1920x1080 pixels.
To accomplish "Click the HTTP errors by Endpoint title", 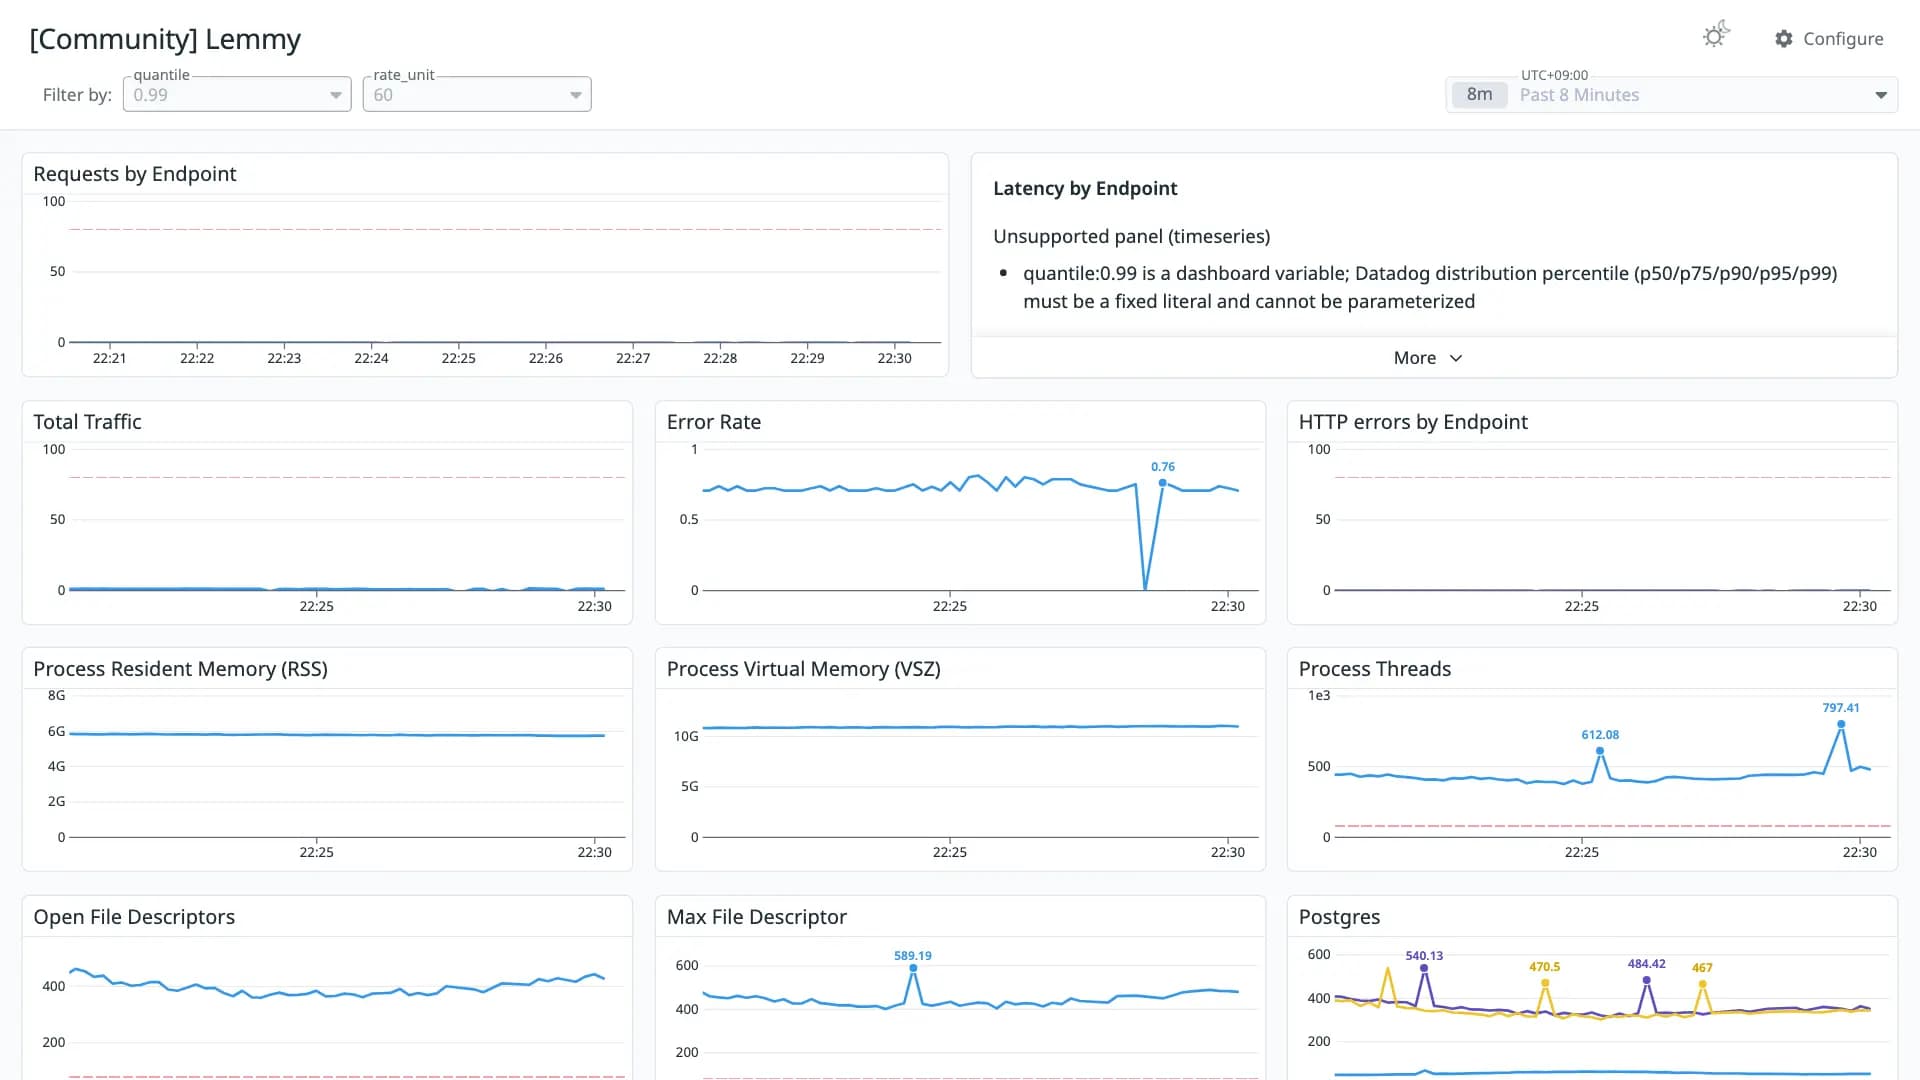I will tap(1413, 422).
